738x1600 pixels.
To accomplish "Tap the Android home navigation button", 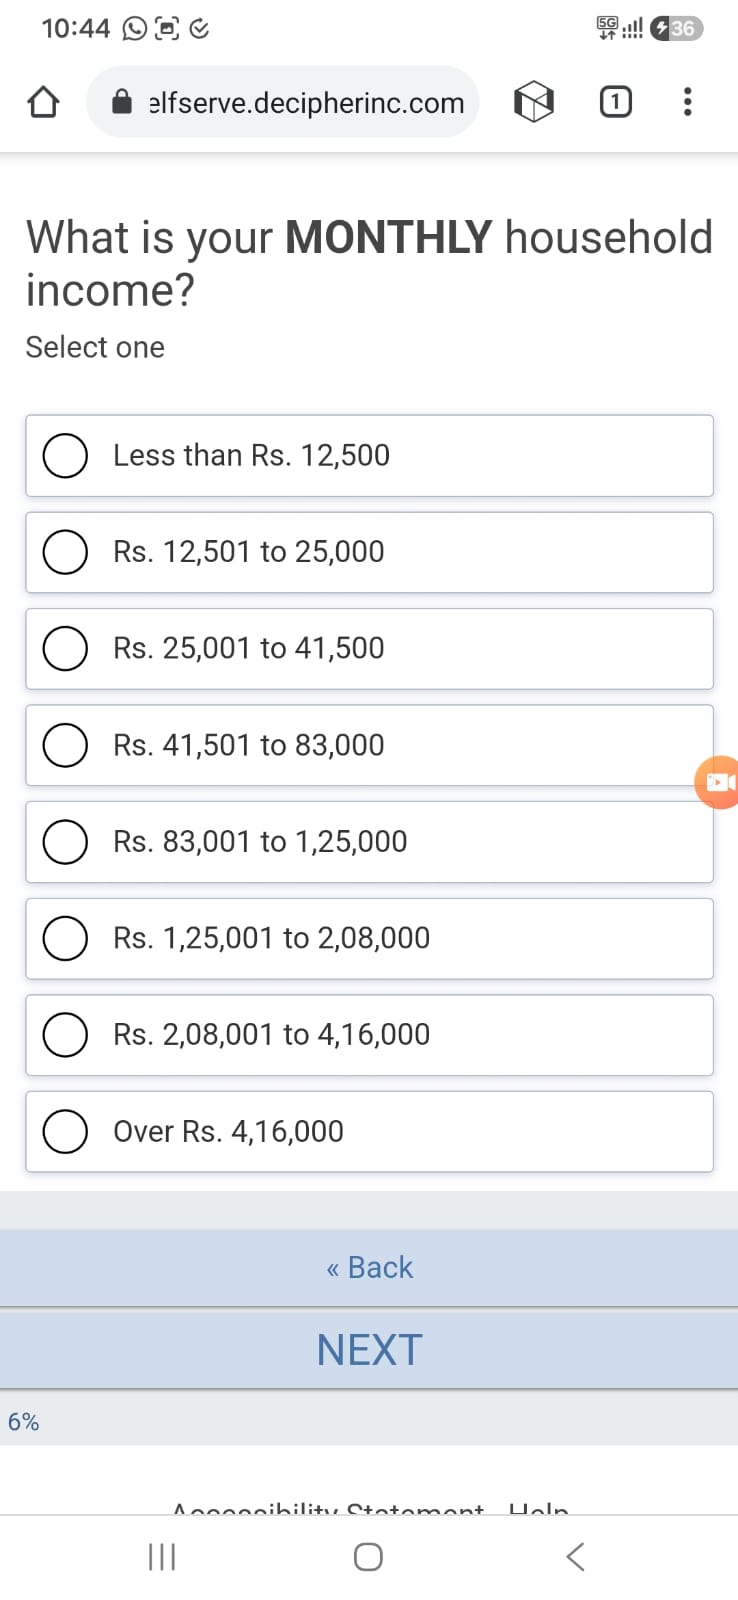I will [368, 1556].
